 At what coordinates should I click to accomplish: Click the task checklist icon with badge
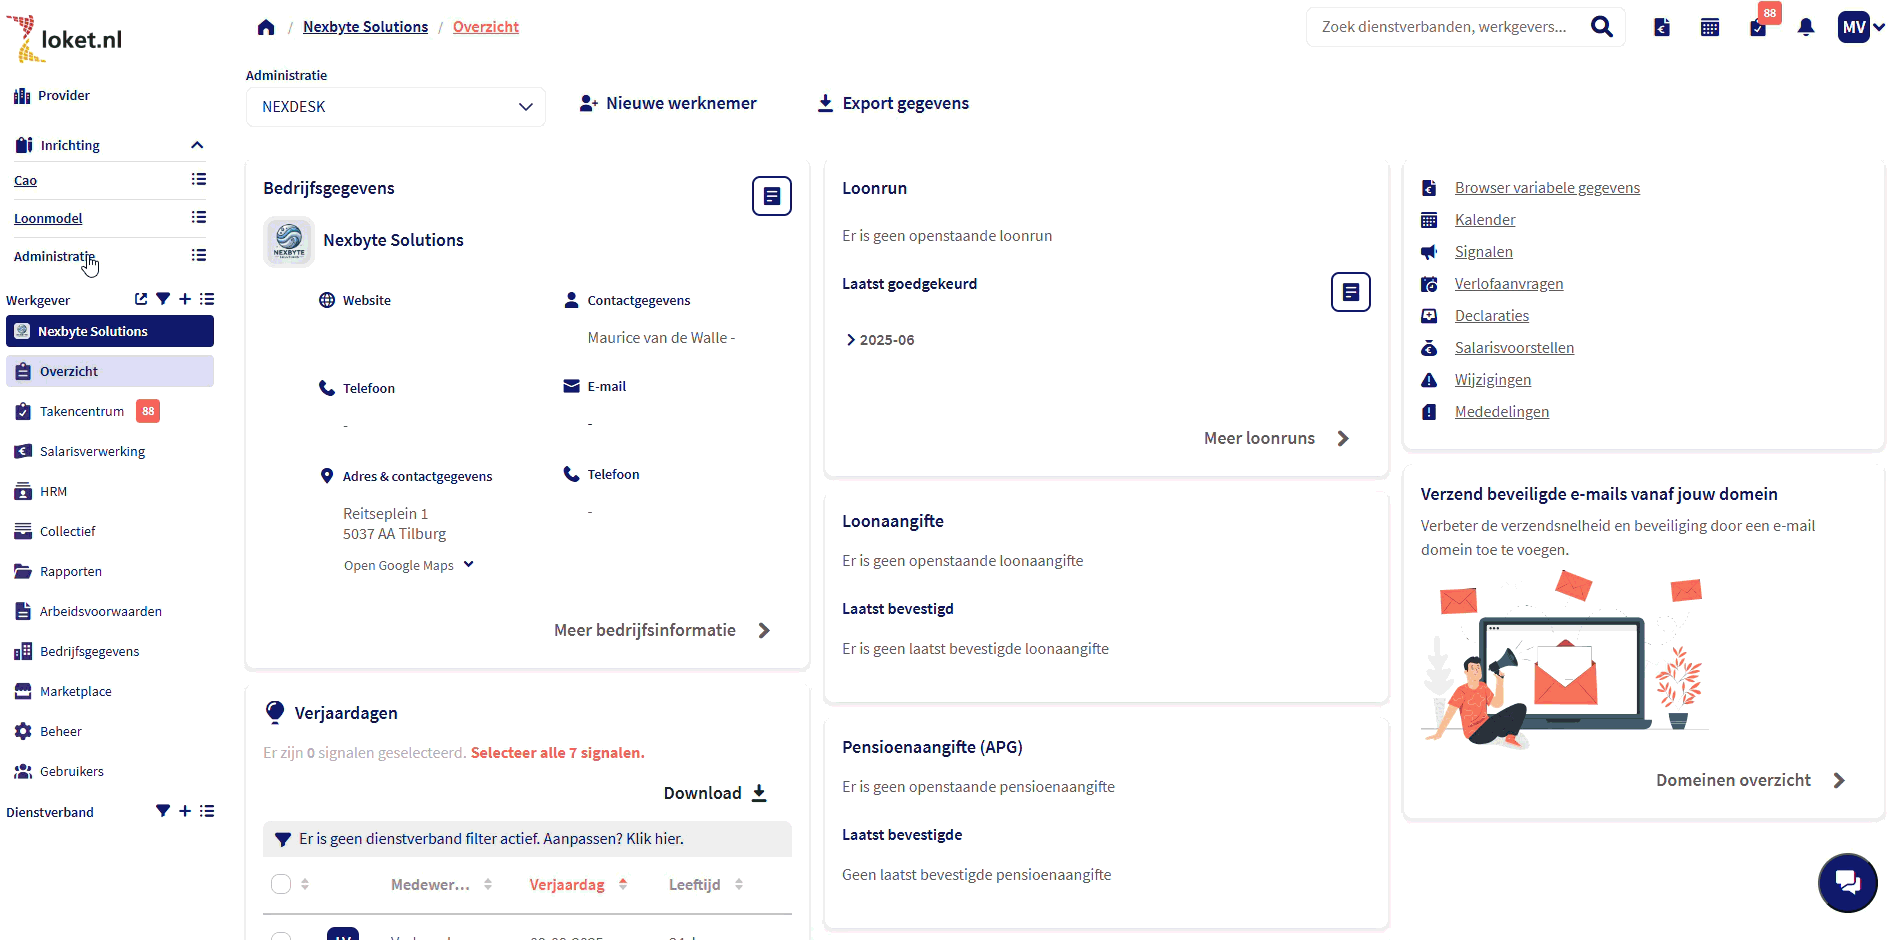pyautogui.click(x=1758, y=27)
